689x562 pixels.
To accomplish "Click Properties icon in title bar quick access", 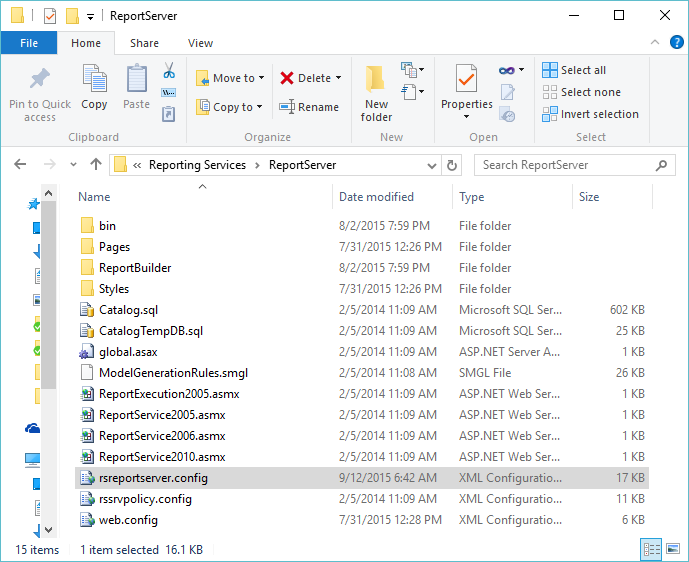I will (x=50, y=16).
